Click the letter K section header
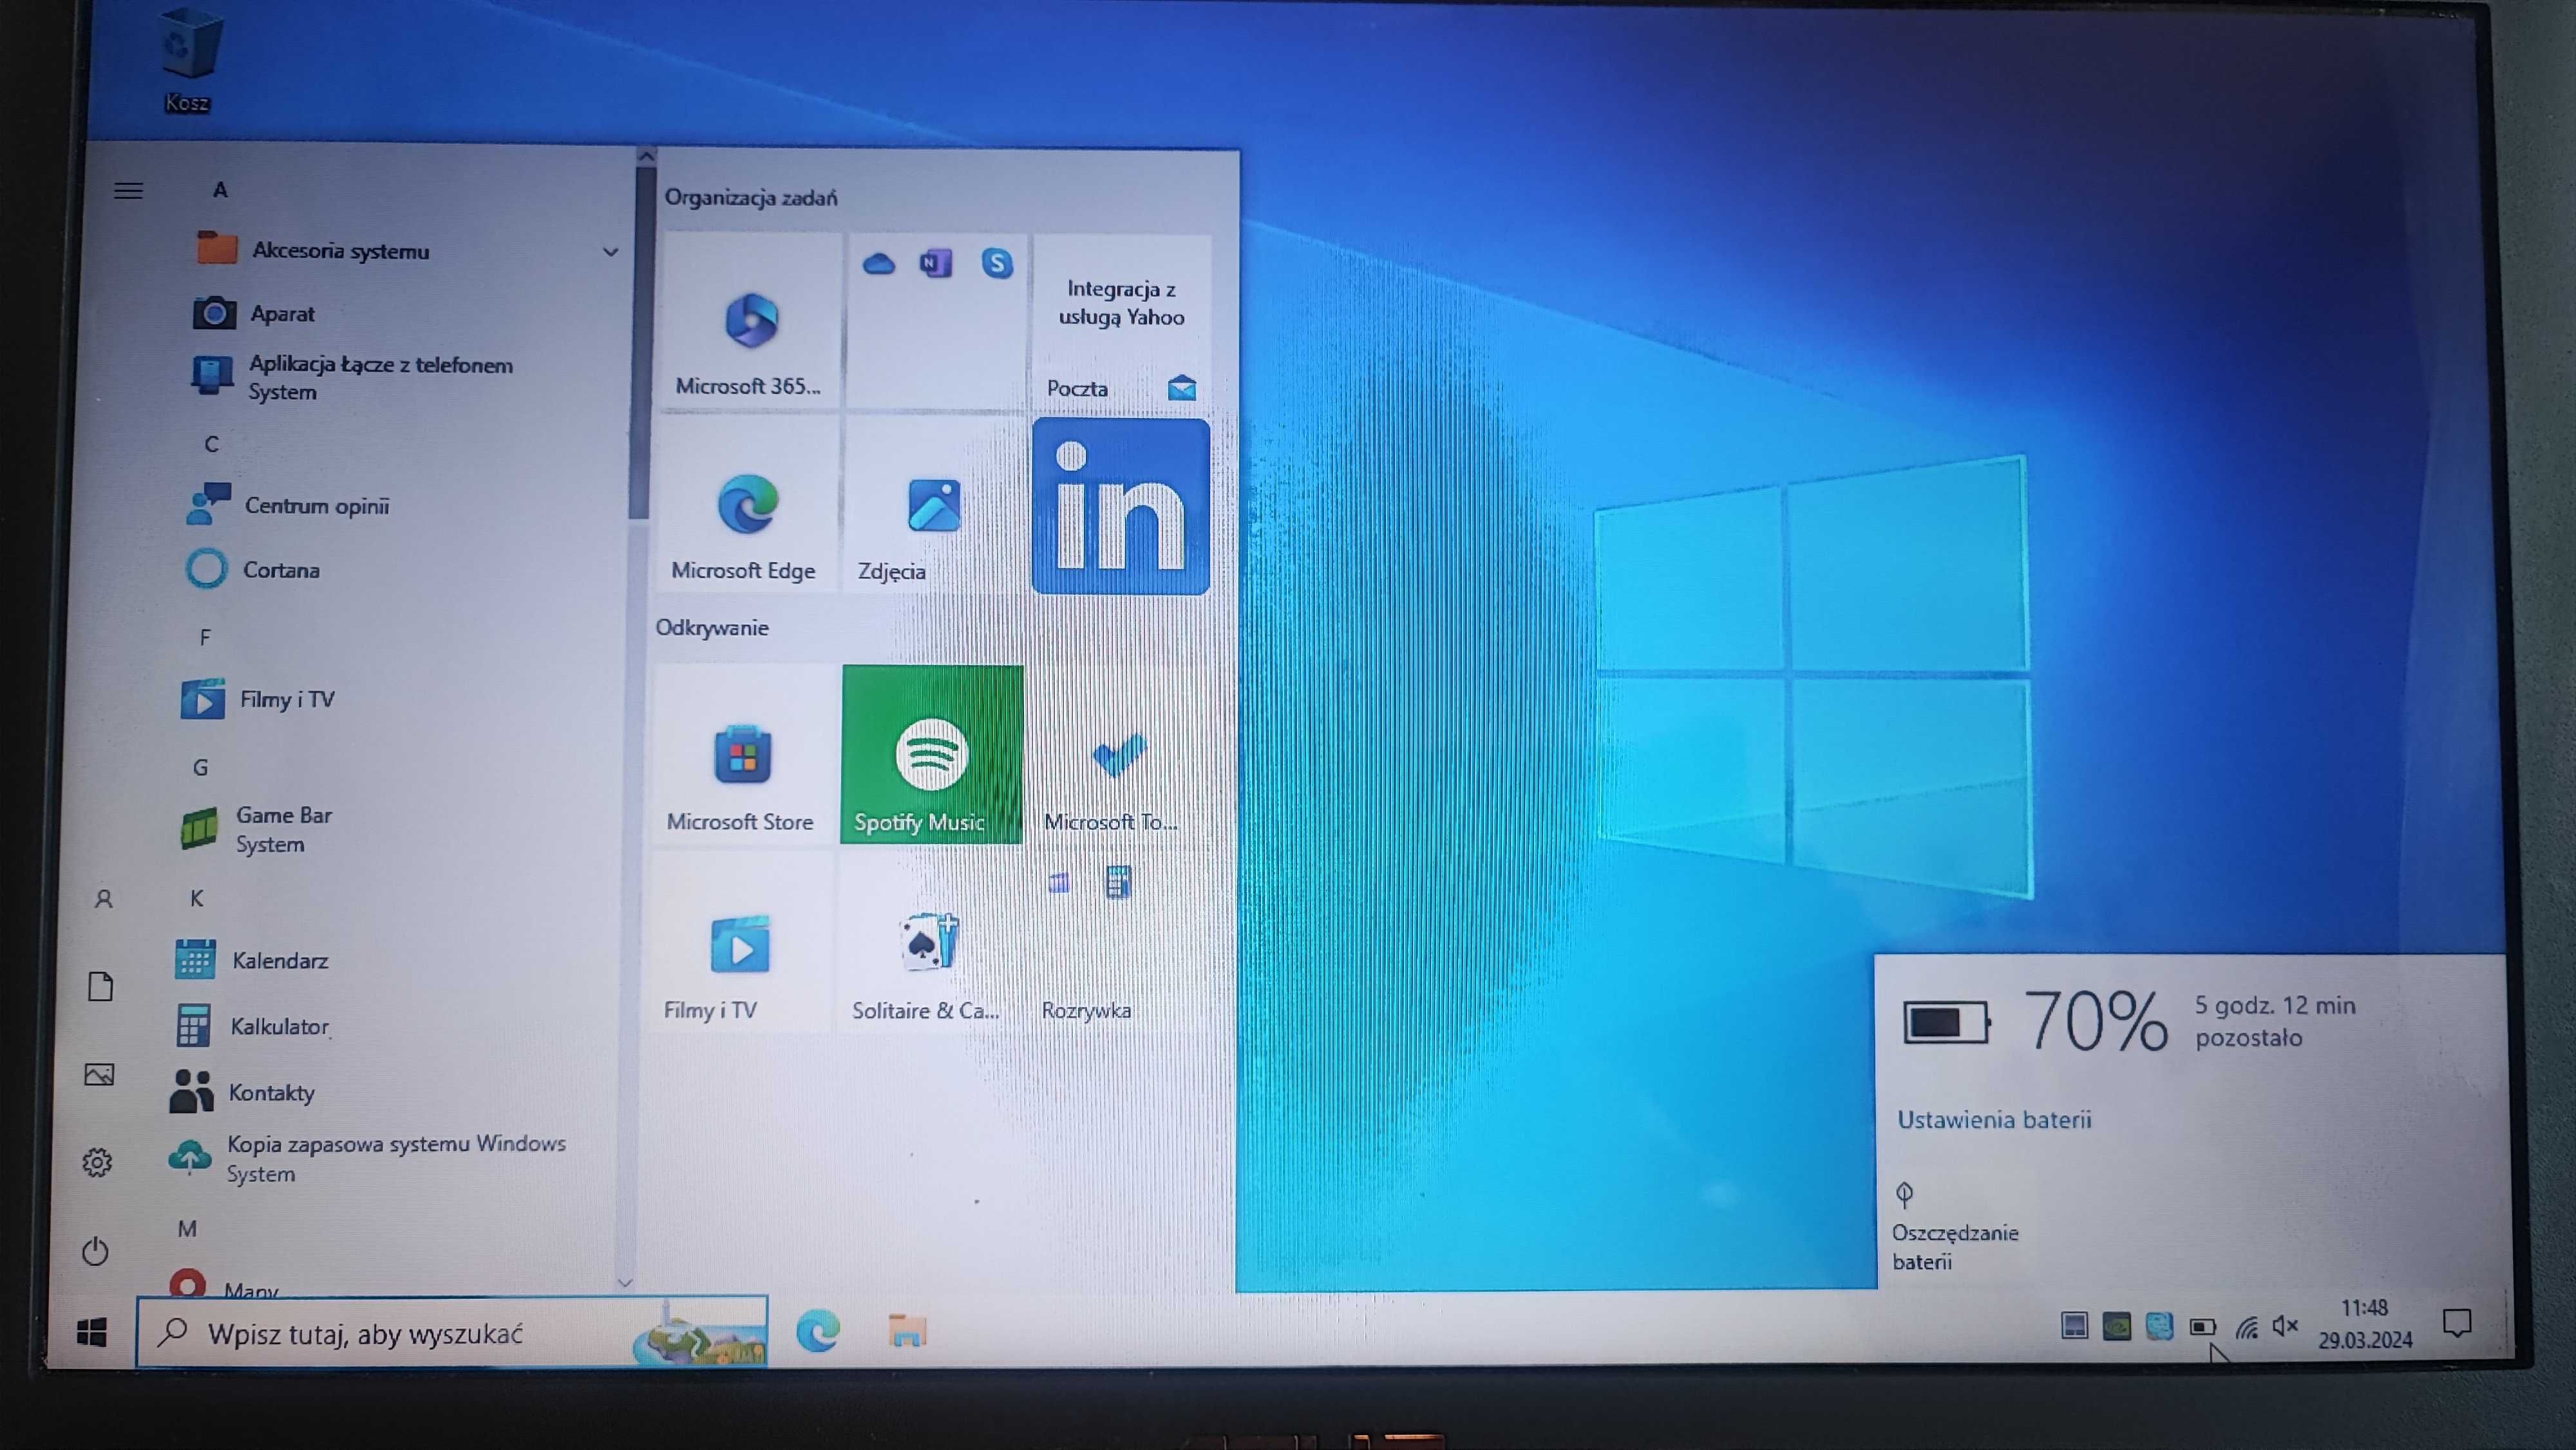The height and width of the screenshot is (1450, 2576). point(196,898)
